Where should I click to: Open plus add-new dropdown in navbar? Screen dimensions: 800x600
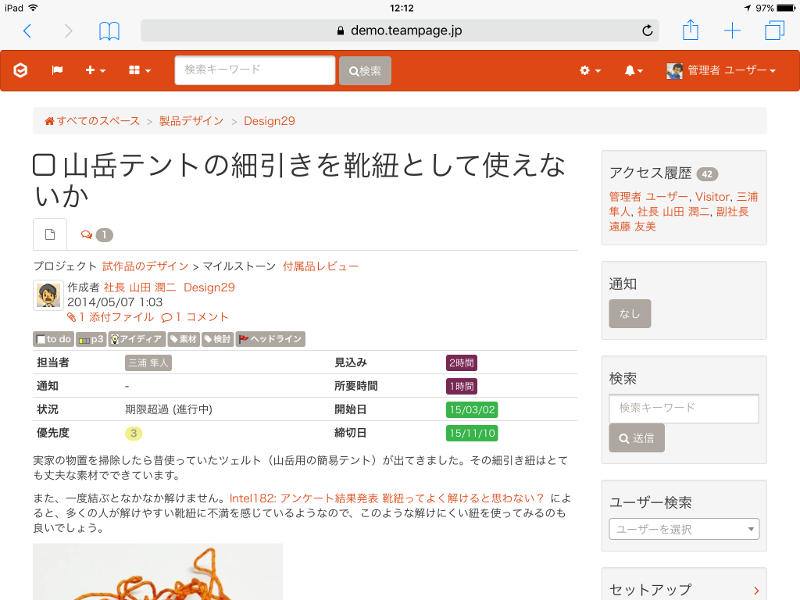[95, 70]
